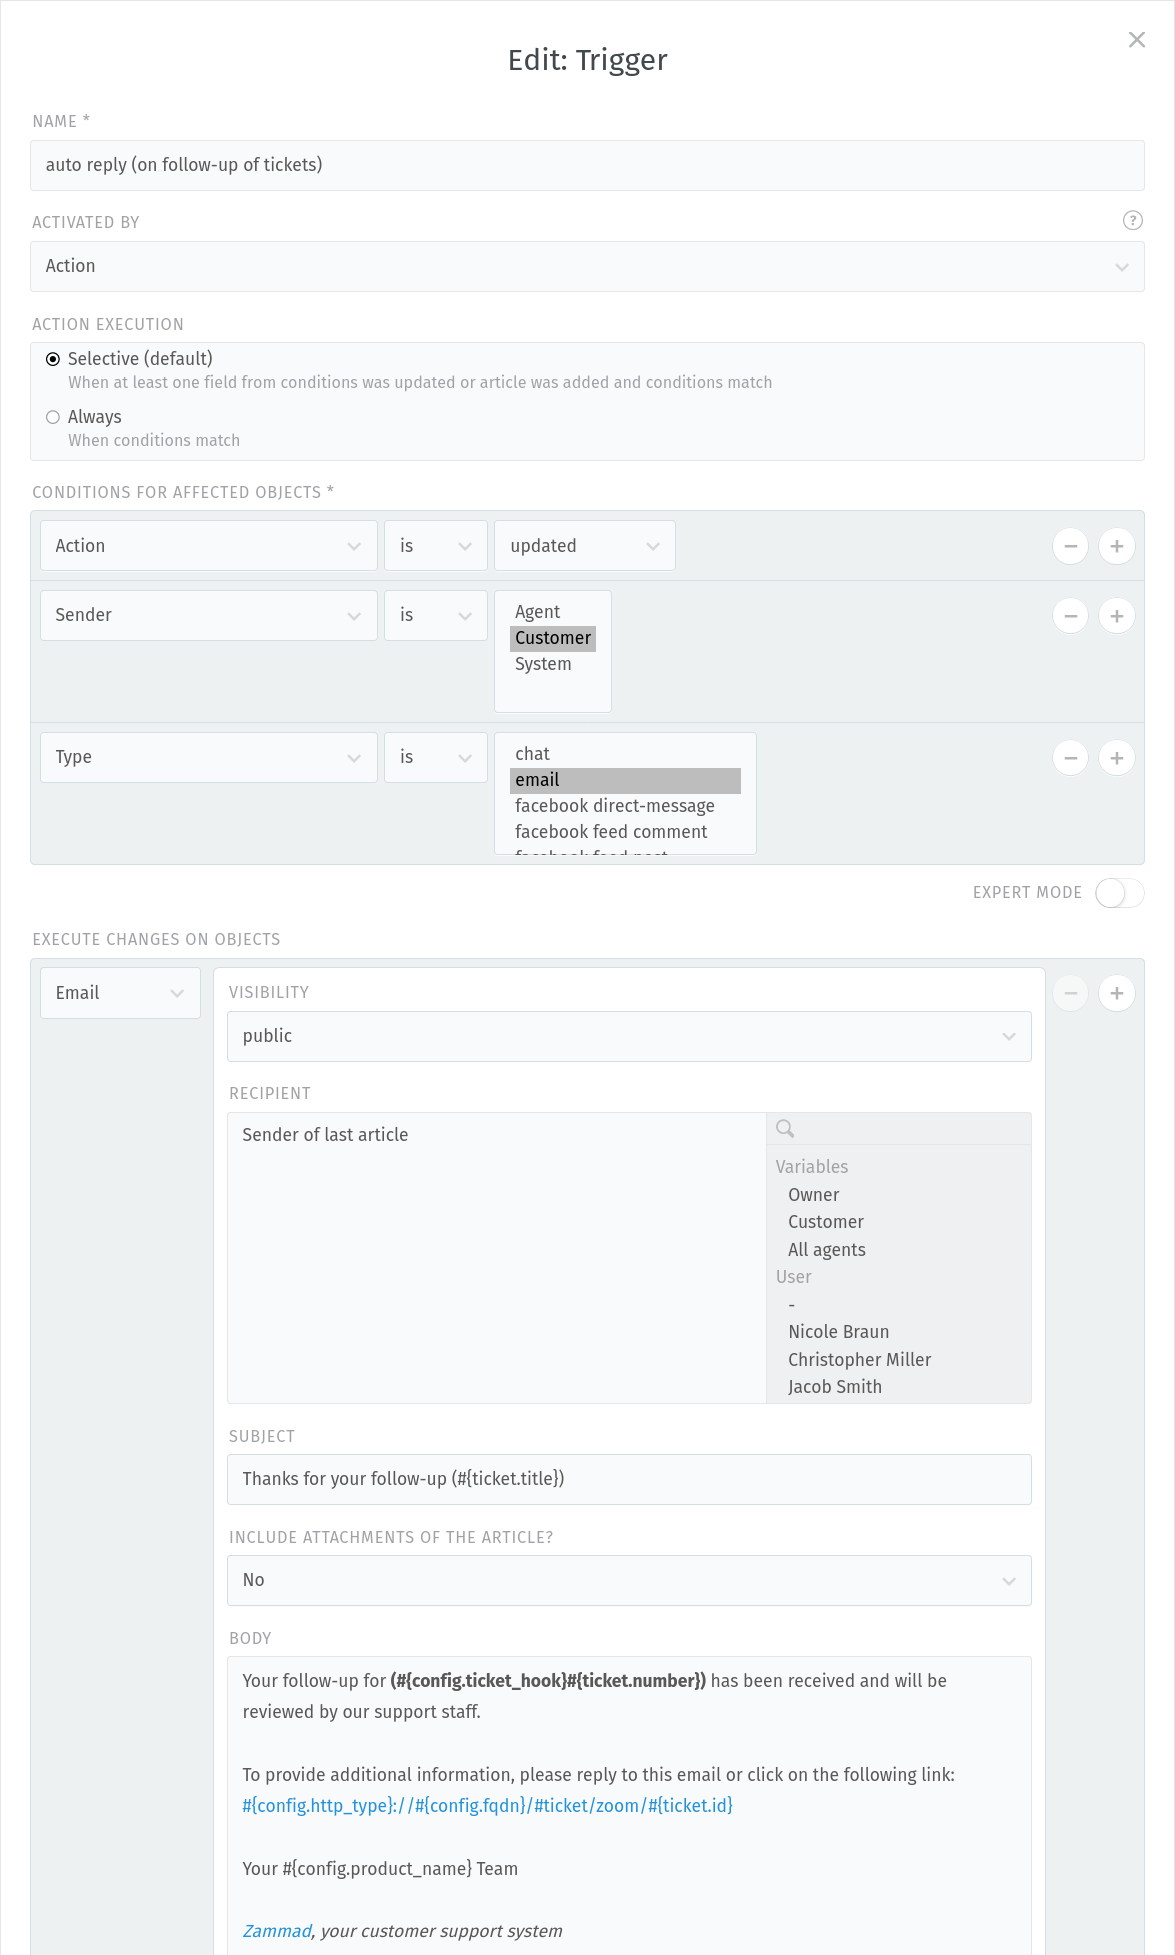Add a condition after the Action row

click(x=1117, y=546)
